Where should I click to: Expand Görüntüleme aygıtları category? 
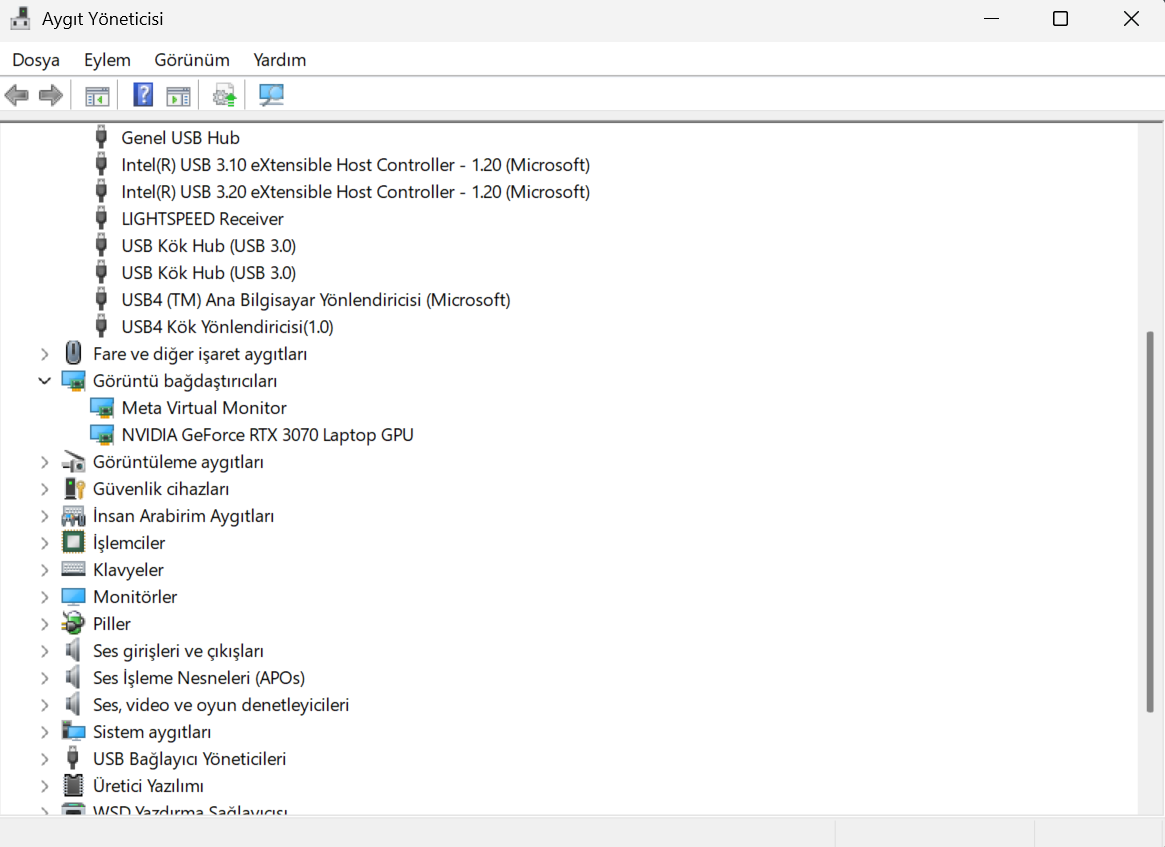(x=45, y=462)
